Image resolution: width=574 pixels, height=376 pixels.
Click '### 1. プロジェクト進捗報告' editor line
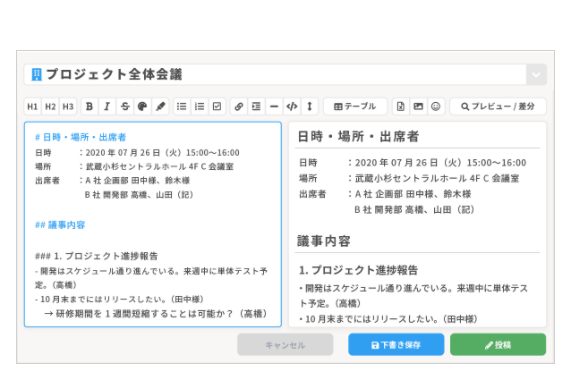(x=96, y=256)
